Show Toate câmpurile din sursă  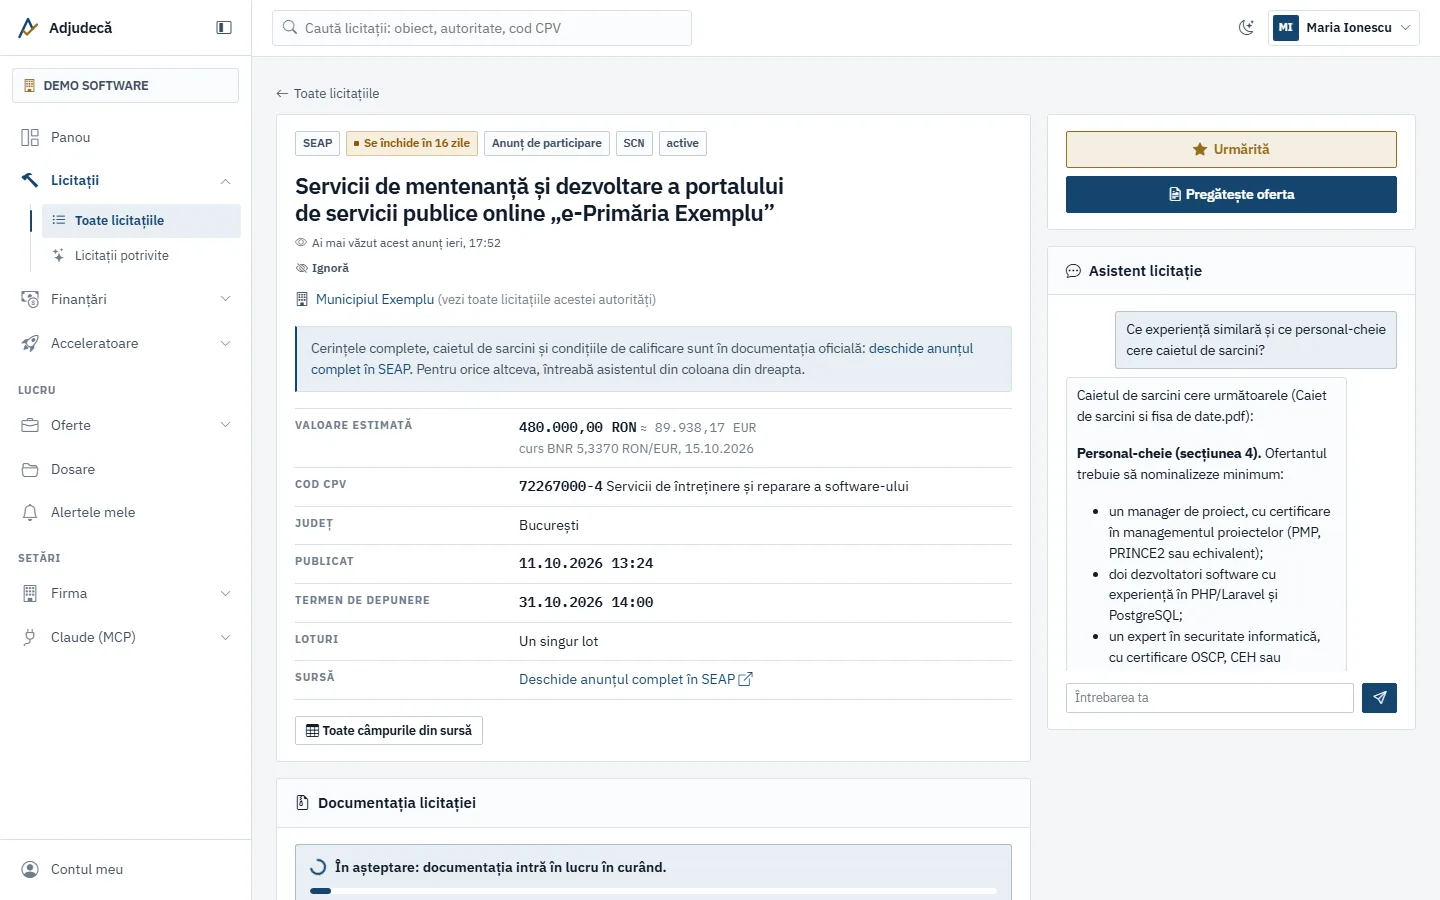389,731
